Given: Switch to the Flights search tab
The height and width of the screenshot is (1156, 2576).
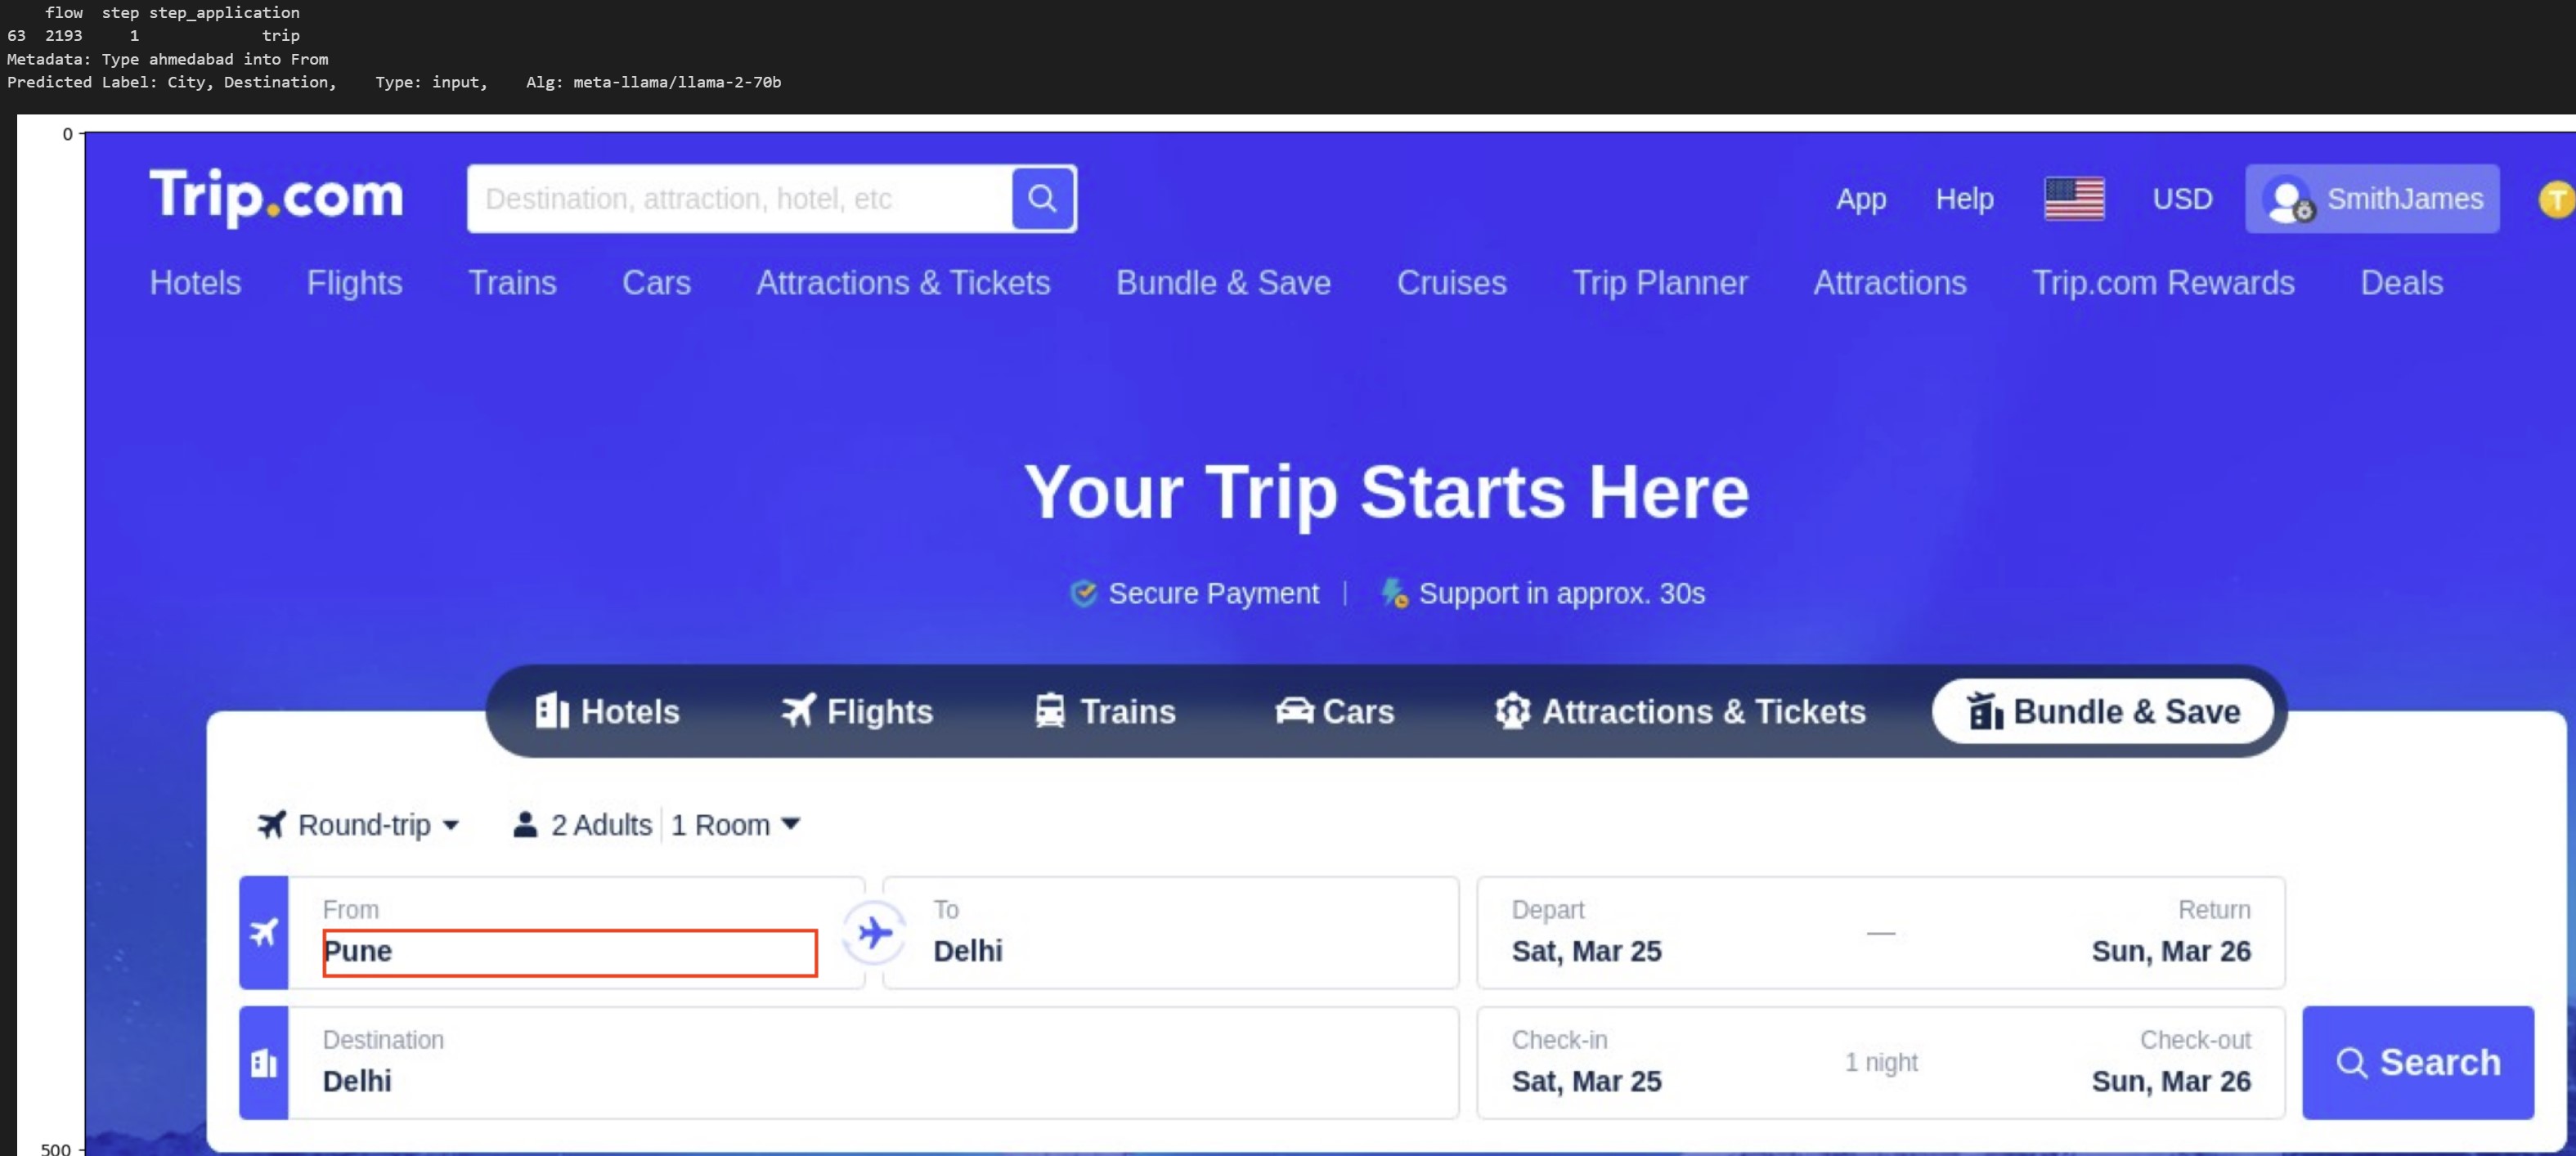Looking at the screenshot, I should point(857,711).
